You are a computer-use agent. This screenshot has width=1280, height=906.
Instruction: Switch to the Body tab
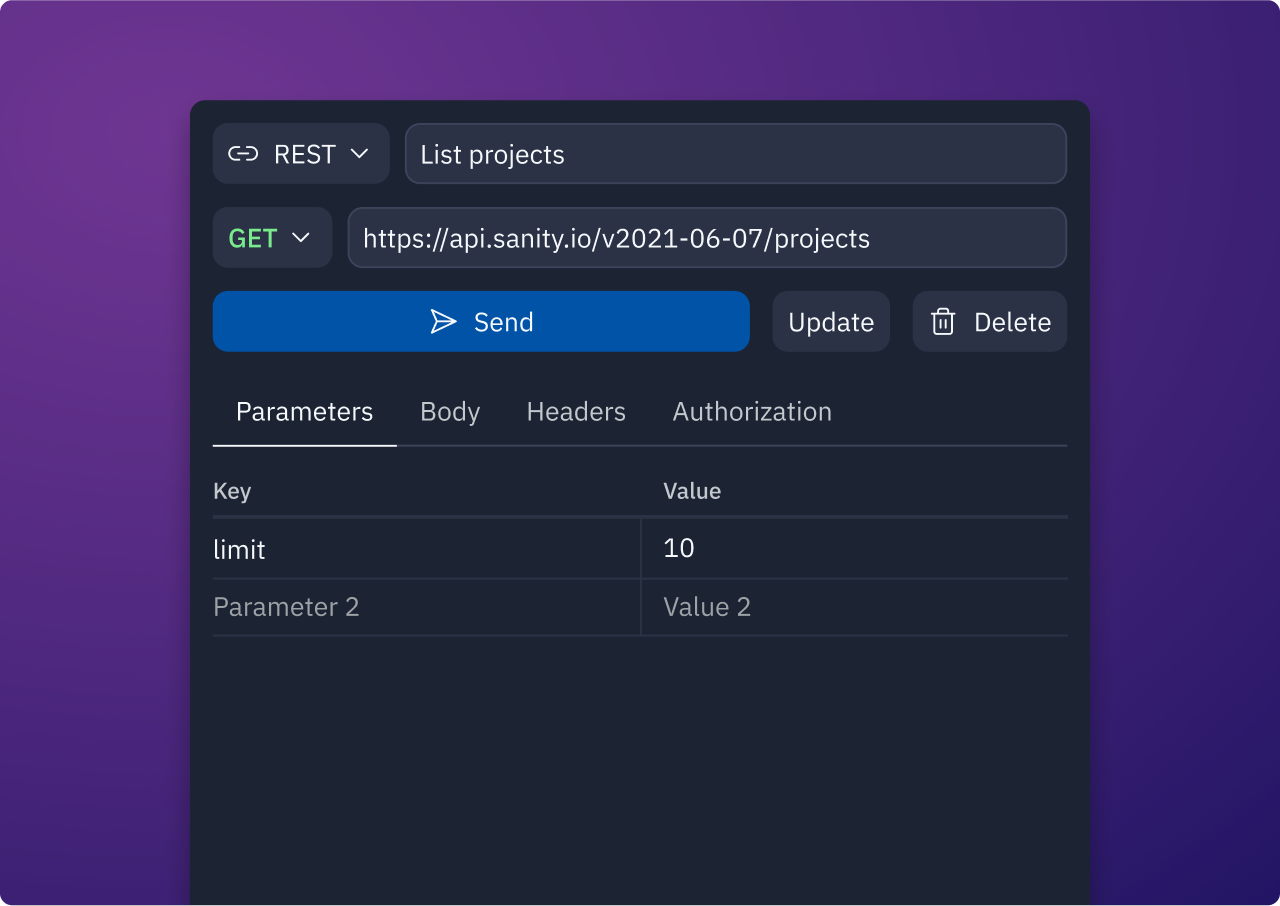point(450,412)
